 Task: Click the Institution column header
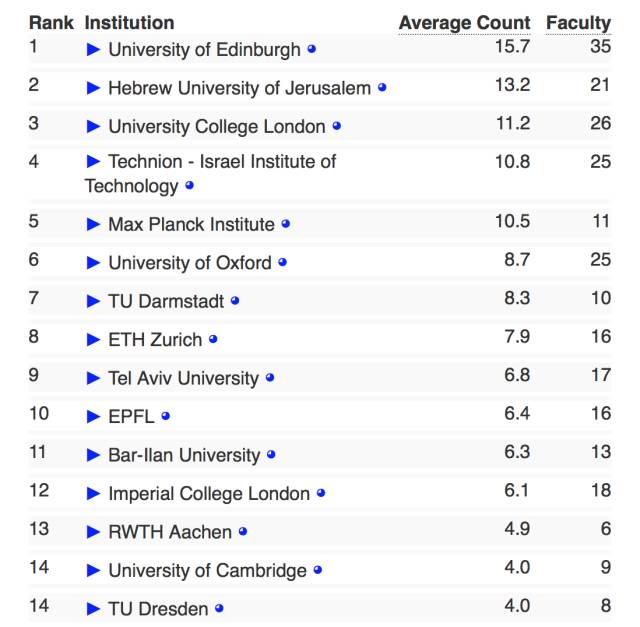pos(129,23)
